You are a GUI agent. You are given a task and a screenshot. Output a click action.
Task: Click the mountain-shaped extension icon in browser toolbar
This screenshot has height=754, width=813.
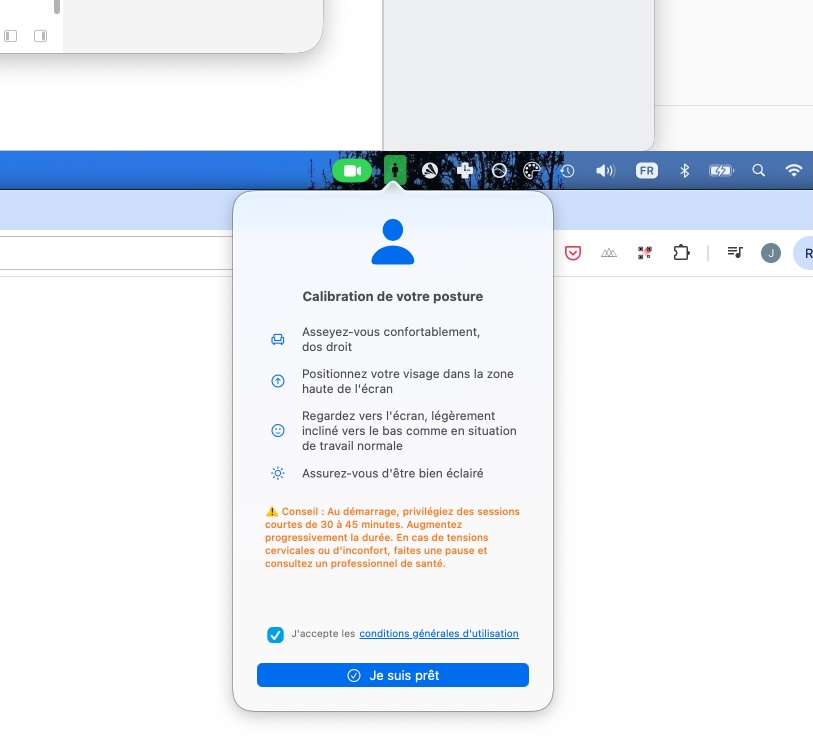pos(609,253)
